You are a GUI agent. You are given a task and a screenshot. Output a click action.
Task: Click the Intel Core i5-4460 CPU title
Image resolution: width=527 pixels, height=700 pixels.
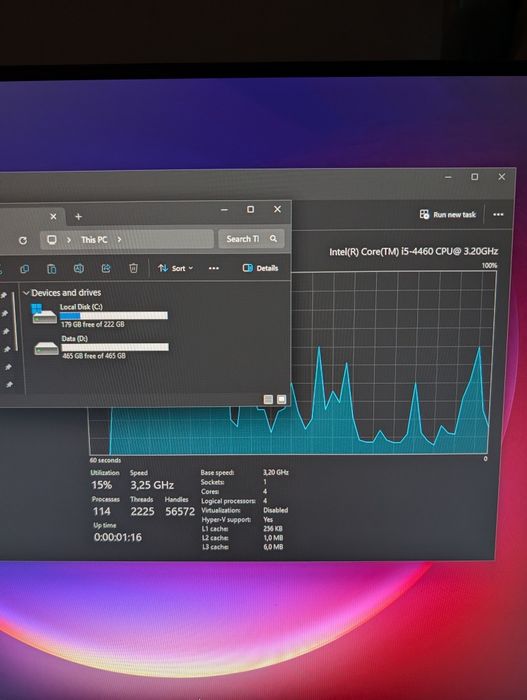(x=414, y=252)
